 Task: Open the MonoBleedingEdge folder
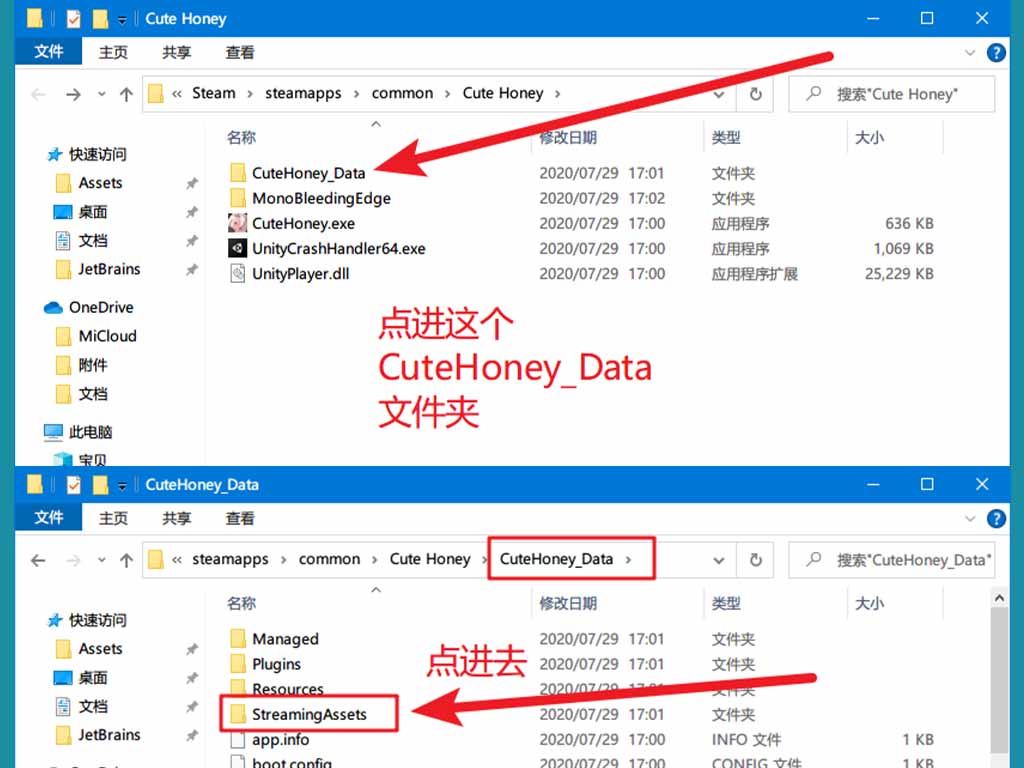coord(321,198)
